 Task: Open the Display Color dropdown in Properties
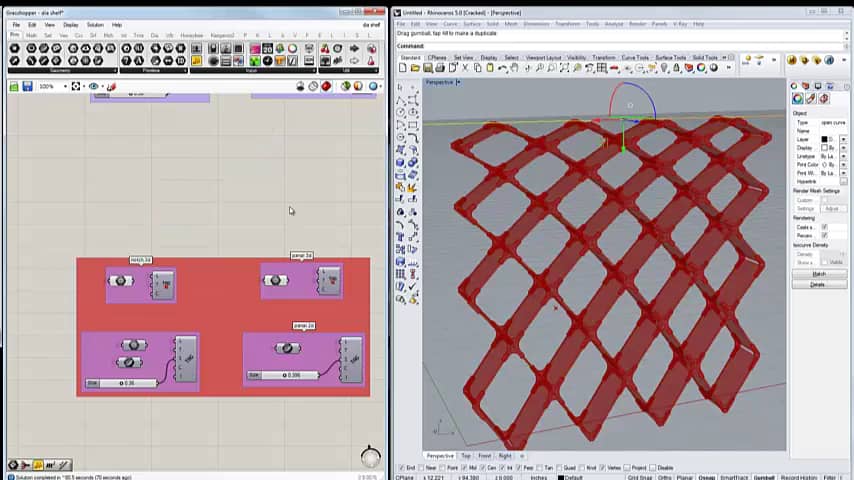tap(843, 148)
